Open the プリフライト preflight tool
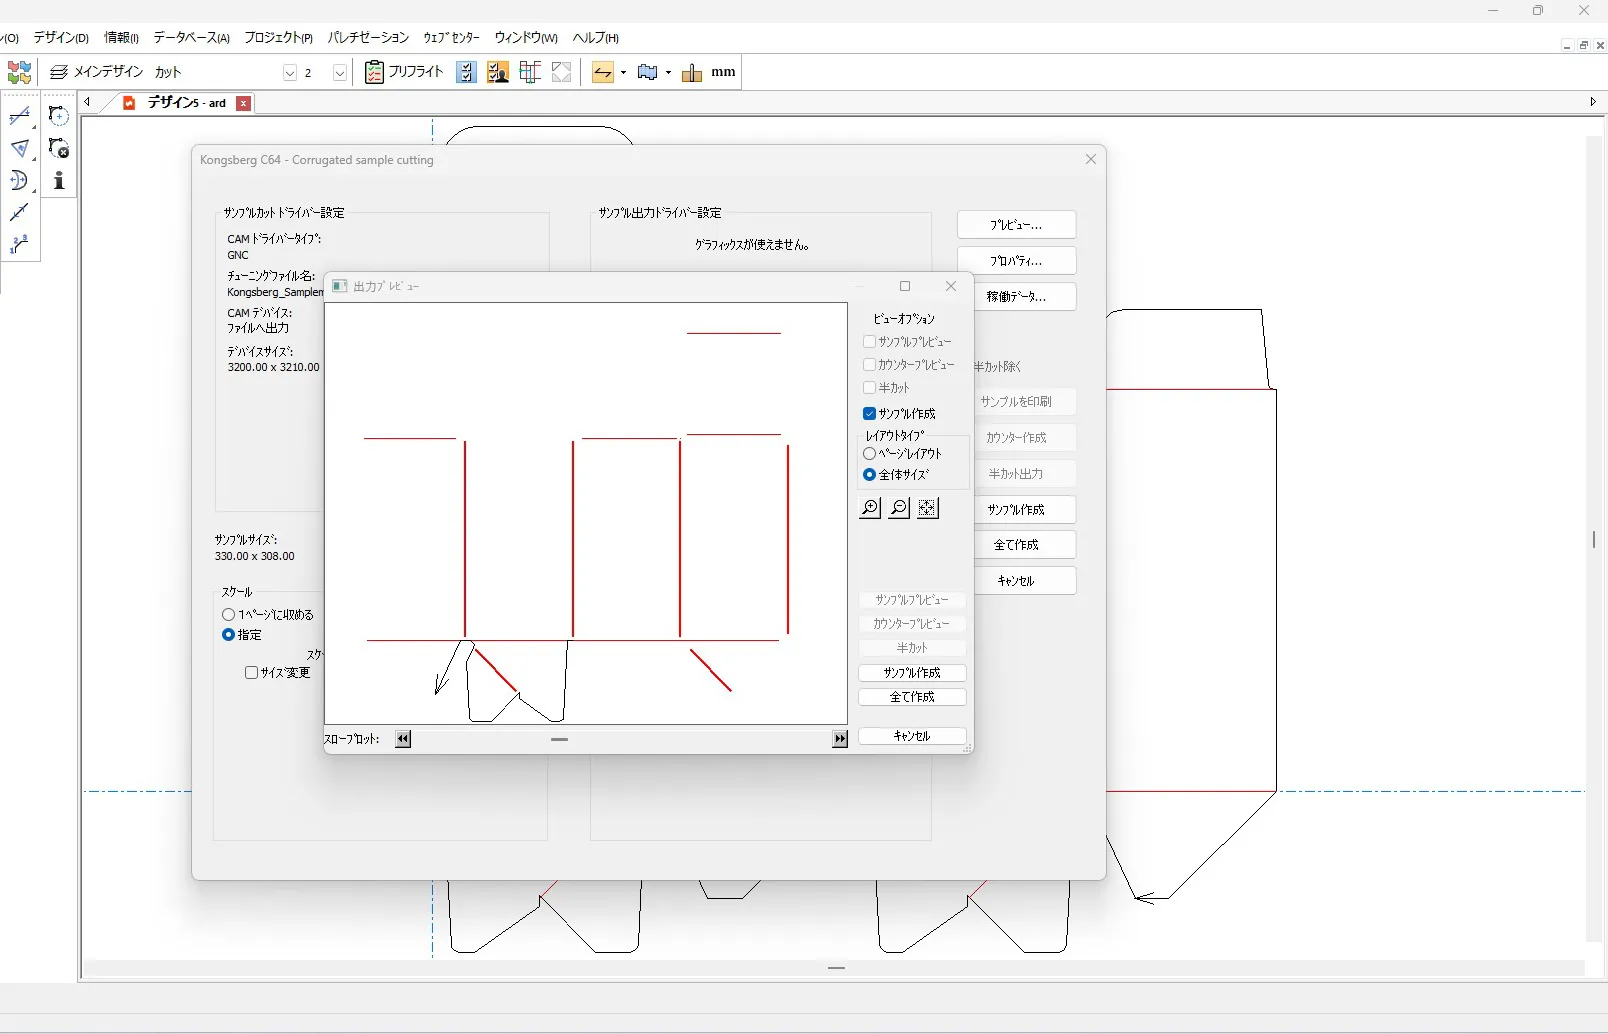1608x1034 pixels. tap(405, 72)
